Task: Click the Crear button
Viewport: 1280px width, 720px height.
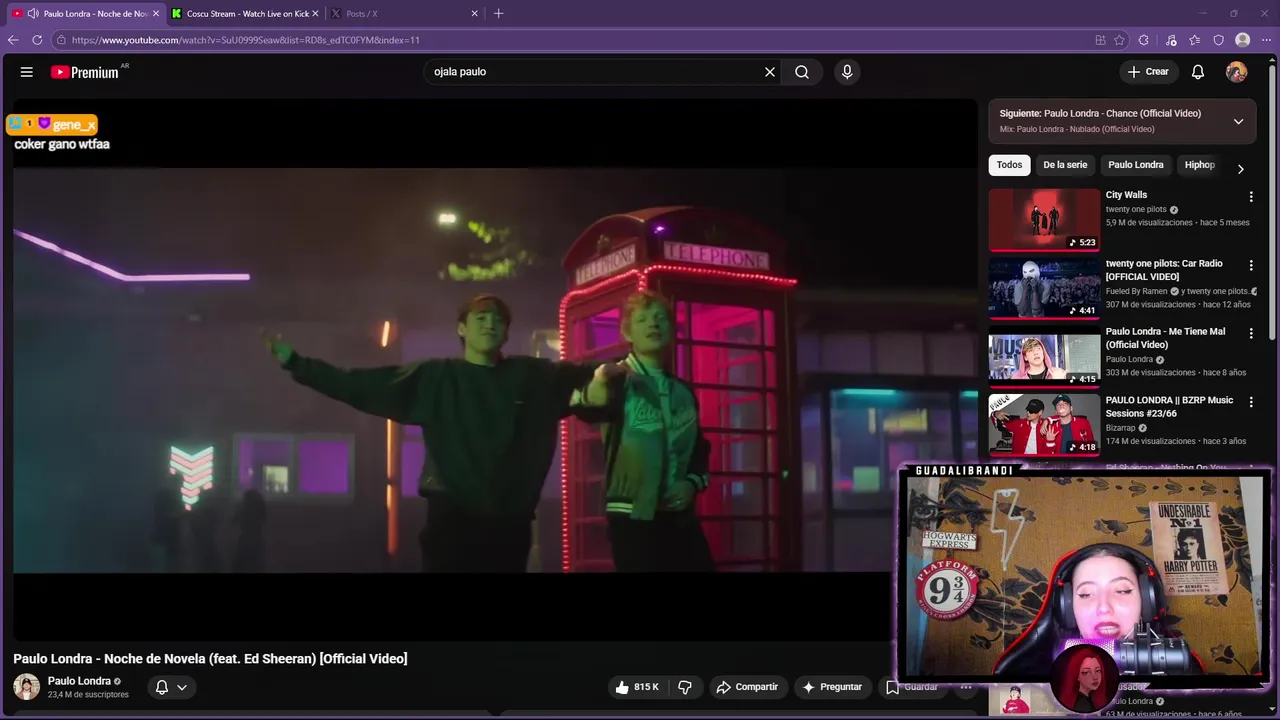Action: click(1148, 72)
